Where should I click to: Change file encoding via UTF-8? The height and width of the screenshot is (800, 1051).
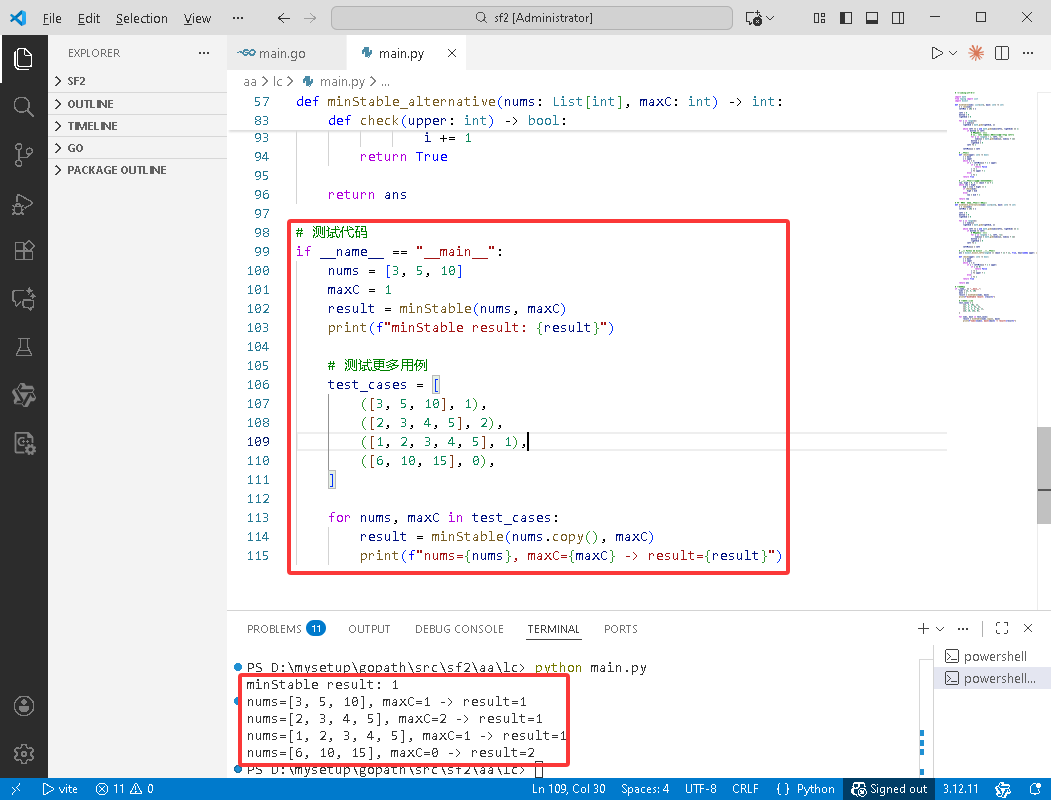pos(700,789)
